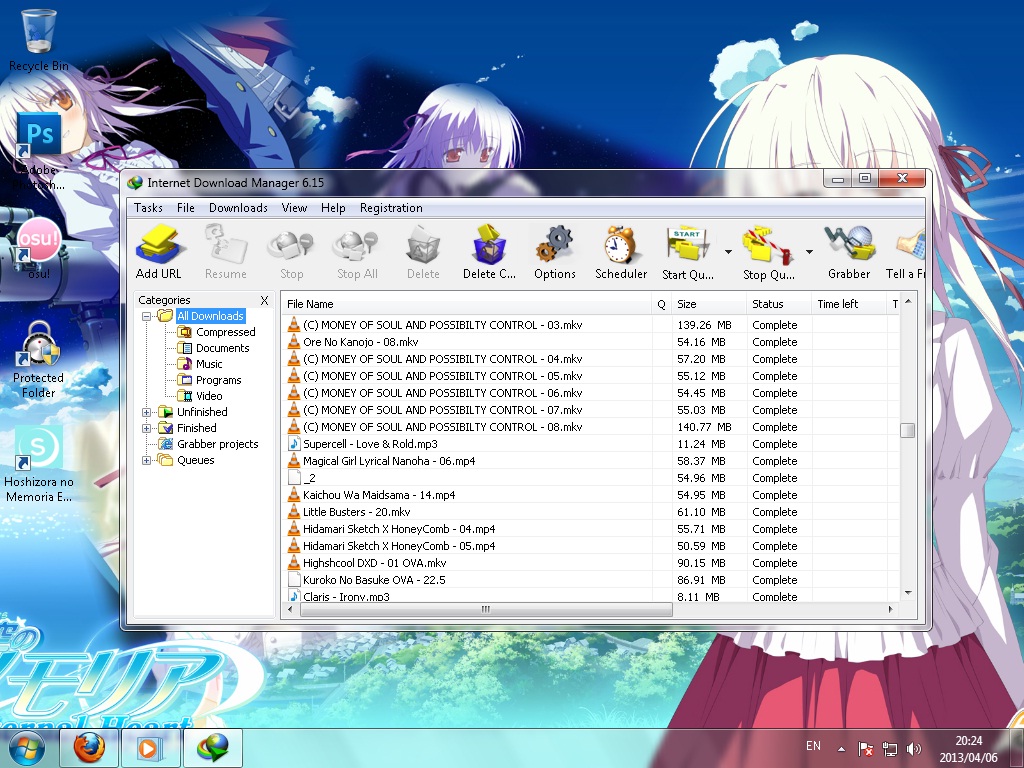This screenshot has height=768, width=1024.
Task: Close the Categories panel with X
Action: point(264,300)
